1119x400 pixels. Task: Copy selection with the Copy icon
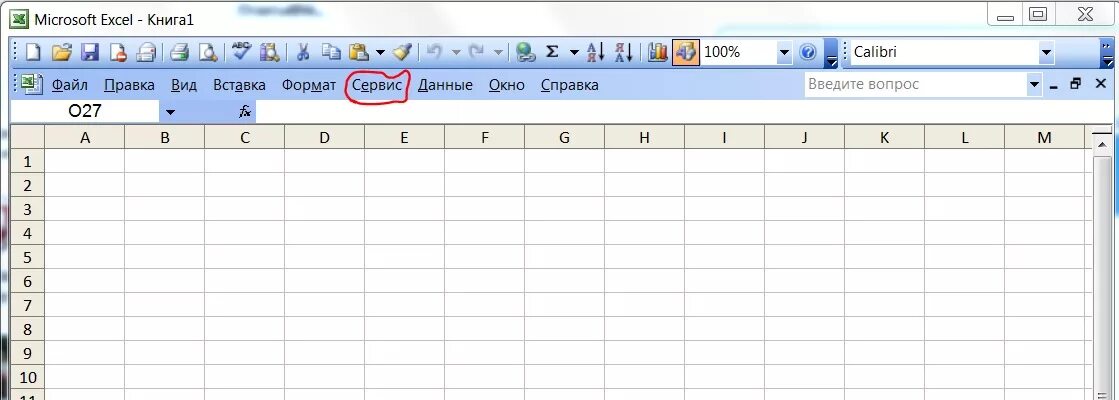[330, 52]
